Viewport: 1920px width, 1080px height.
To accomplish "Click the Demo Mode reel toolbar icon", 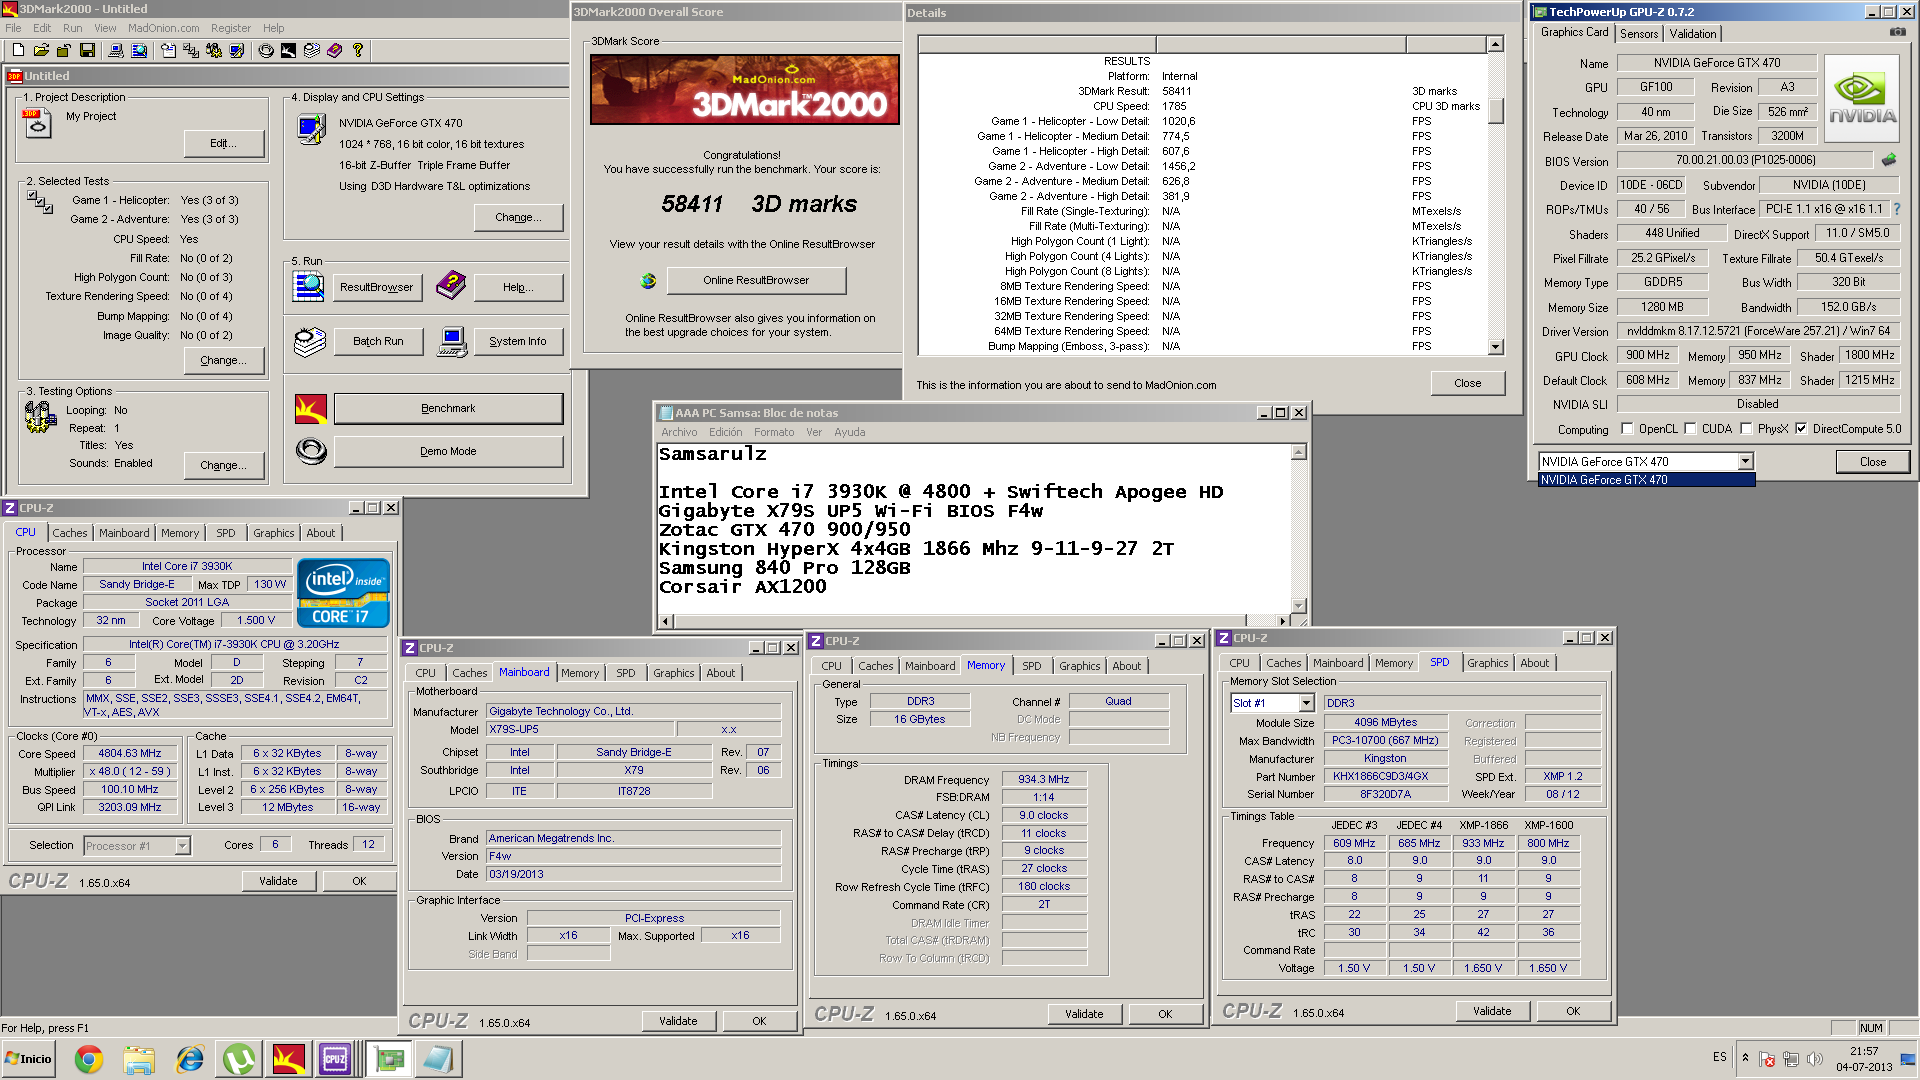I will pos(266,50).
